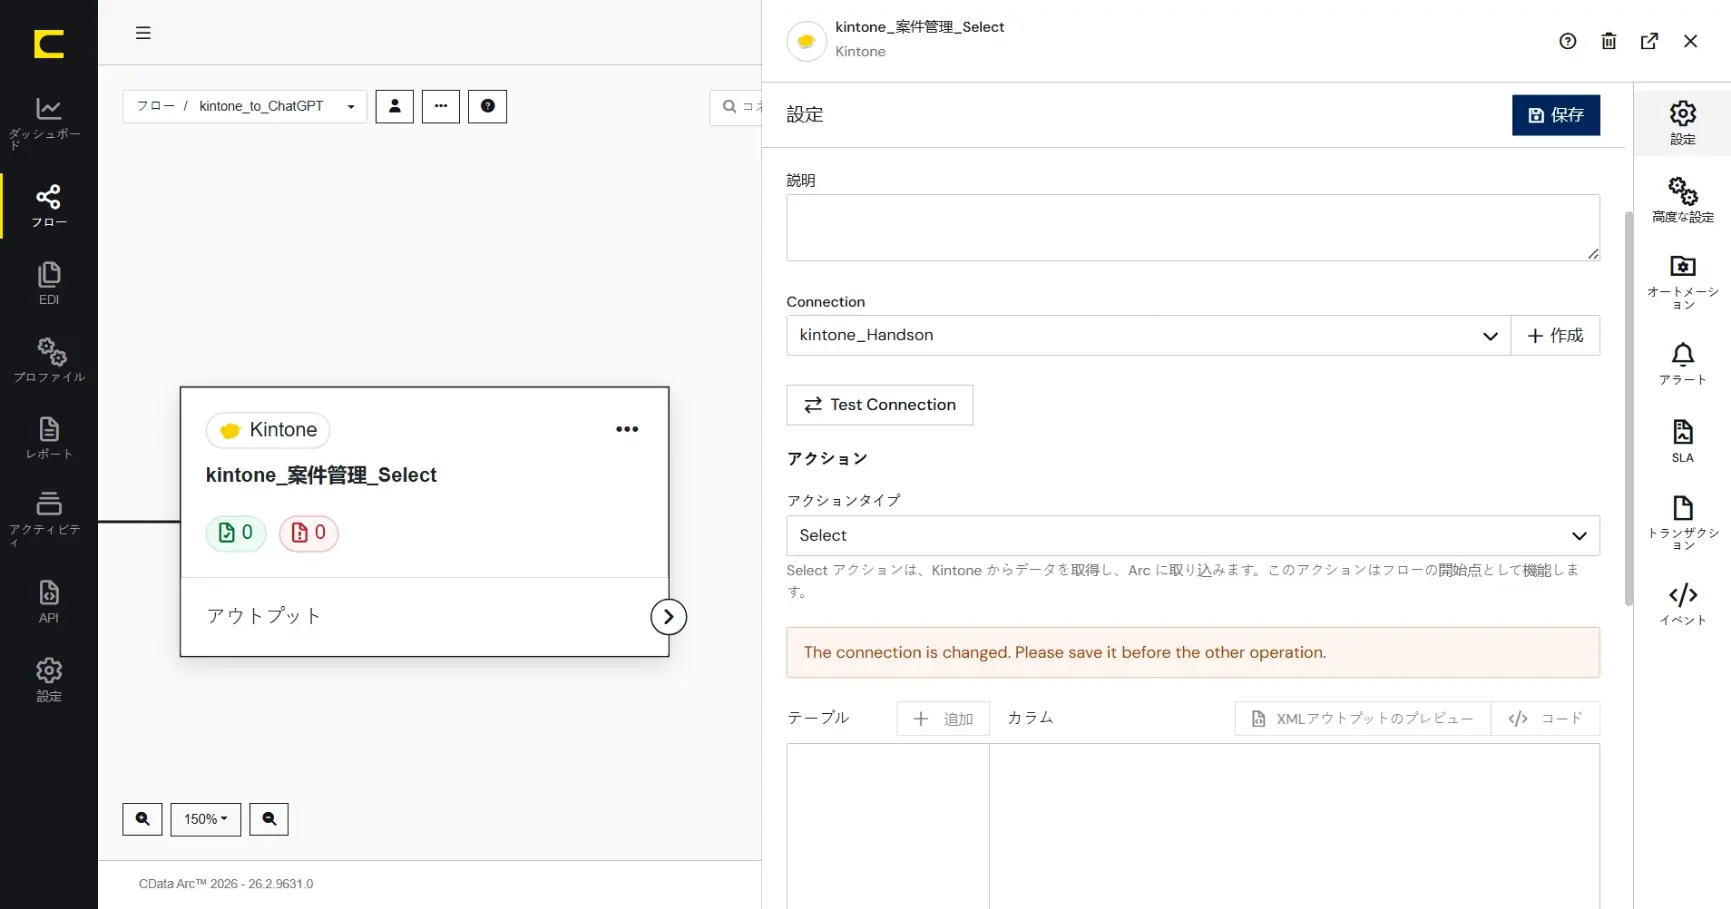Click the flow help question-mark button
The image size is (1731, 909).
coord(488,106)
